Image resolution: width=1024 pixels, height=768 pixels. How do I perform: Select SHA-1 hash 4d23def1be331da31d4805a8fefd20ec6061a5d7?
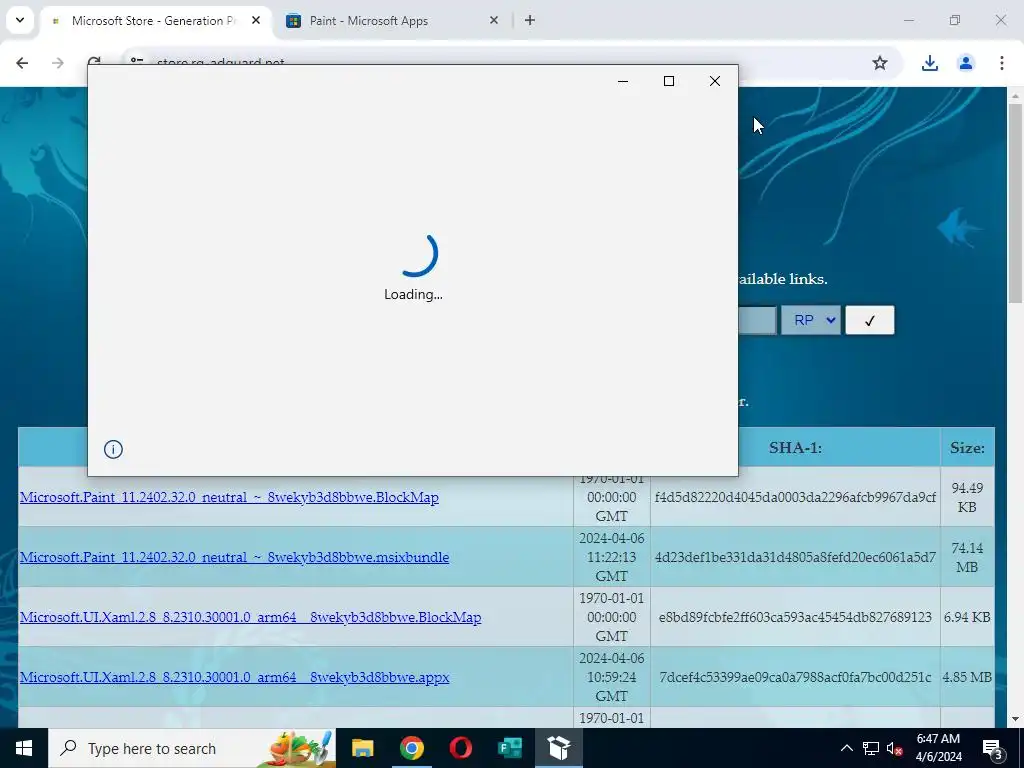(x=795, y=557)
